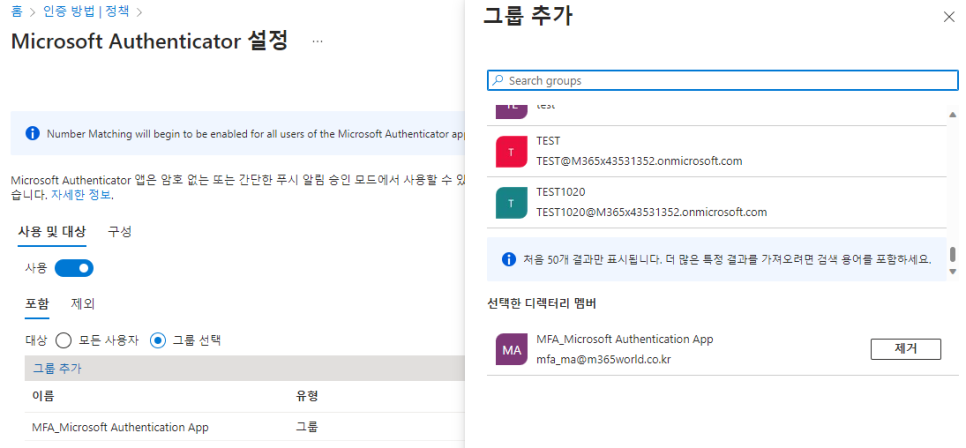Turn off the 사용 toggle switch

click(74, 269)
